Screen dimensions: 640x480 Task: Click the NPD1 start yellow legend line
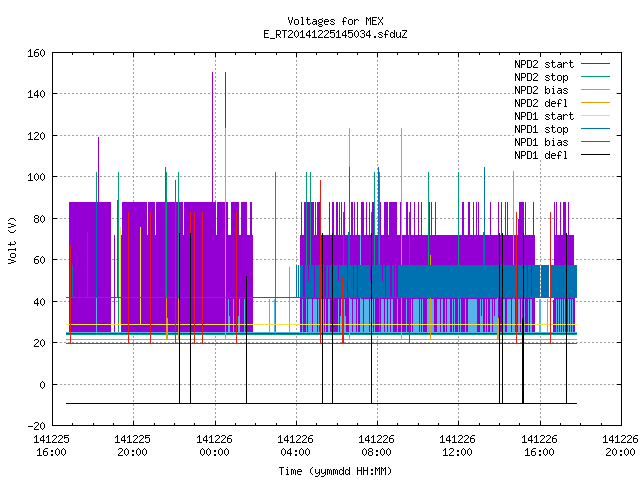(x=595, y=116)
